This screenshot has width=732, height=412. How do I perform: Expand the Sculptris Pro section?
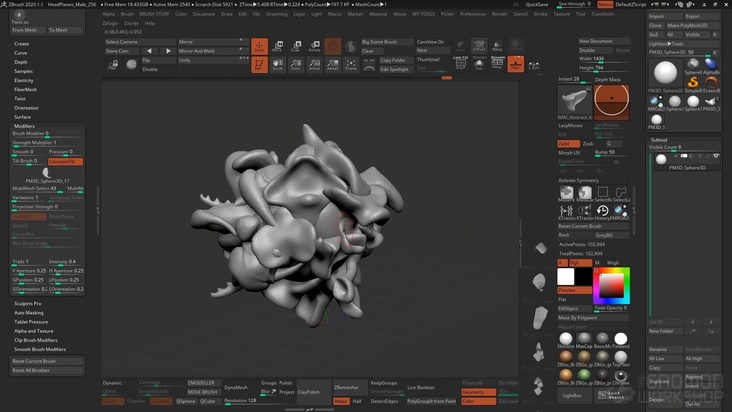pyautogui.click(x=28, y=303)
